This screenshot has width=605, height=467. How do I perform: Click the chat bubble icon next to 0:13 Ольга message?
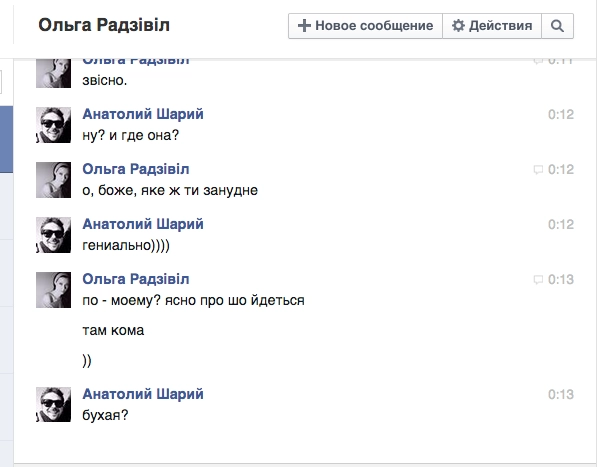[x=538, y=280]
